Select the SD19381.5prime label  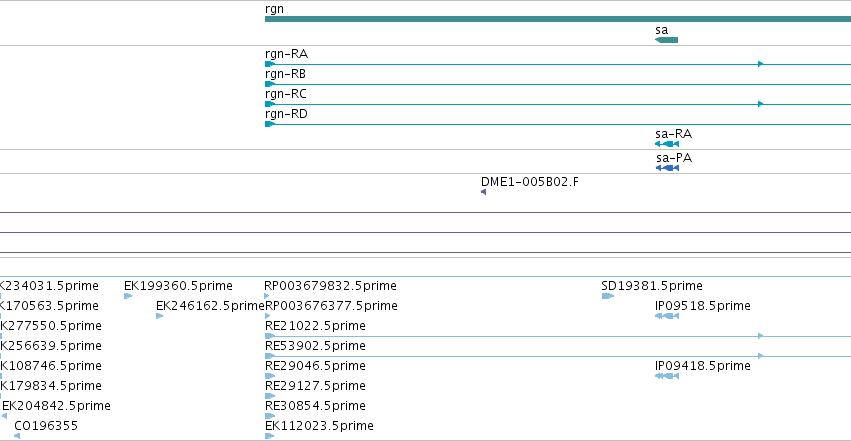pyautogui.click(x=652, y=286)
